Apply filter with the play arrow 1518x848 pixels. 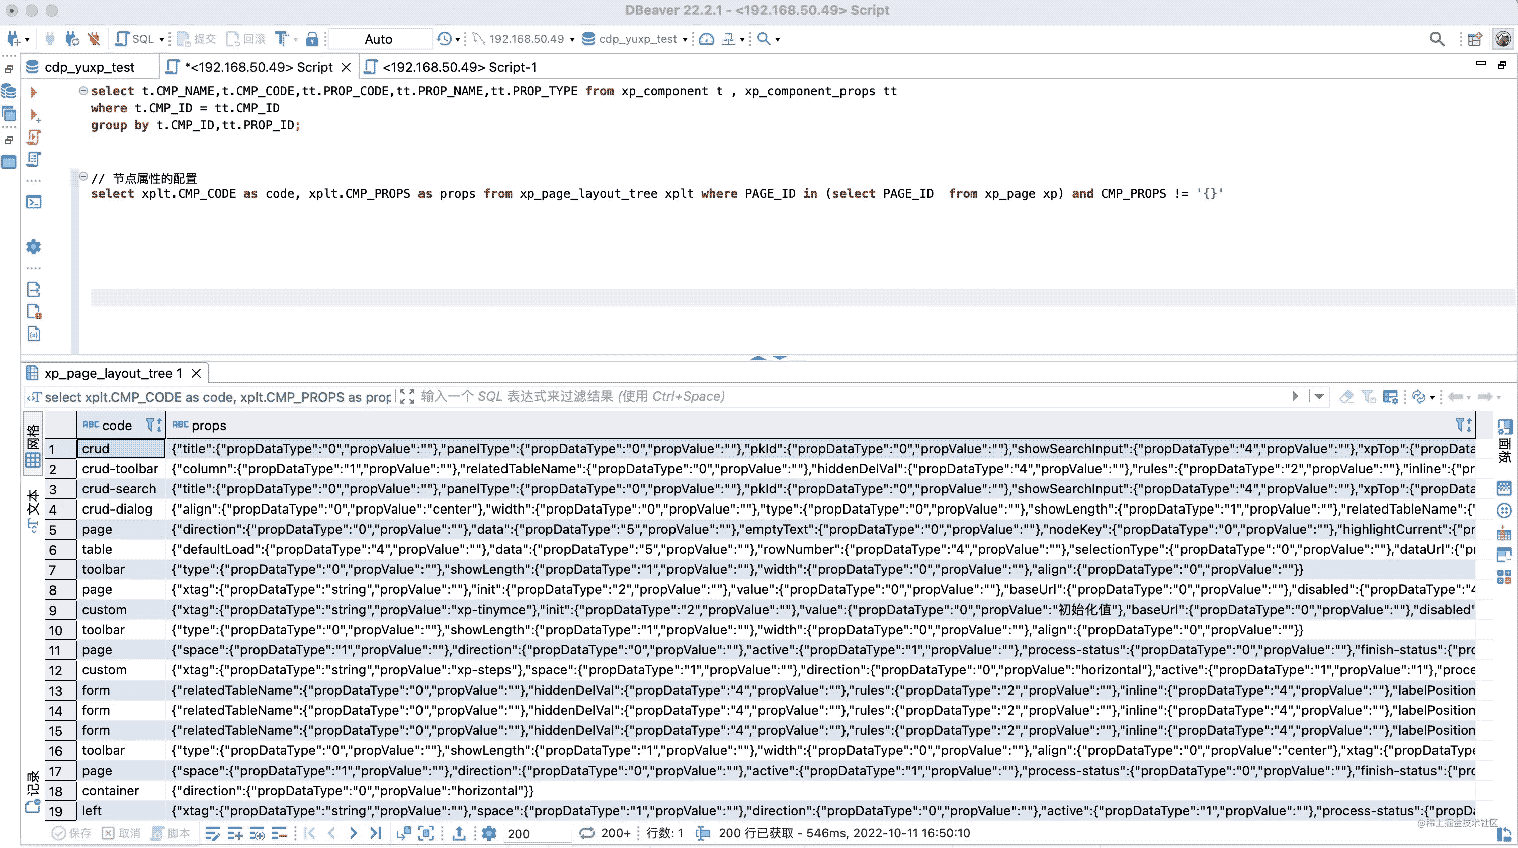(x=1295, y=396)
